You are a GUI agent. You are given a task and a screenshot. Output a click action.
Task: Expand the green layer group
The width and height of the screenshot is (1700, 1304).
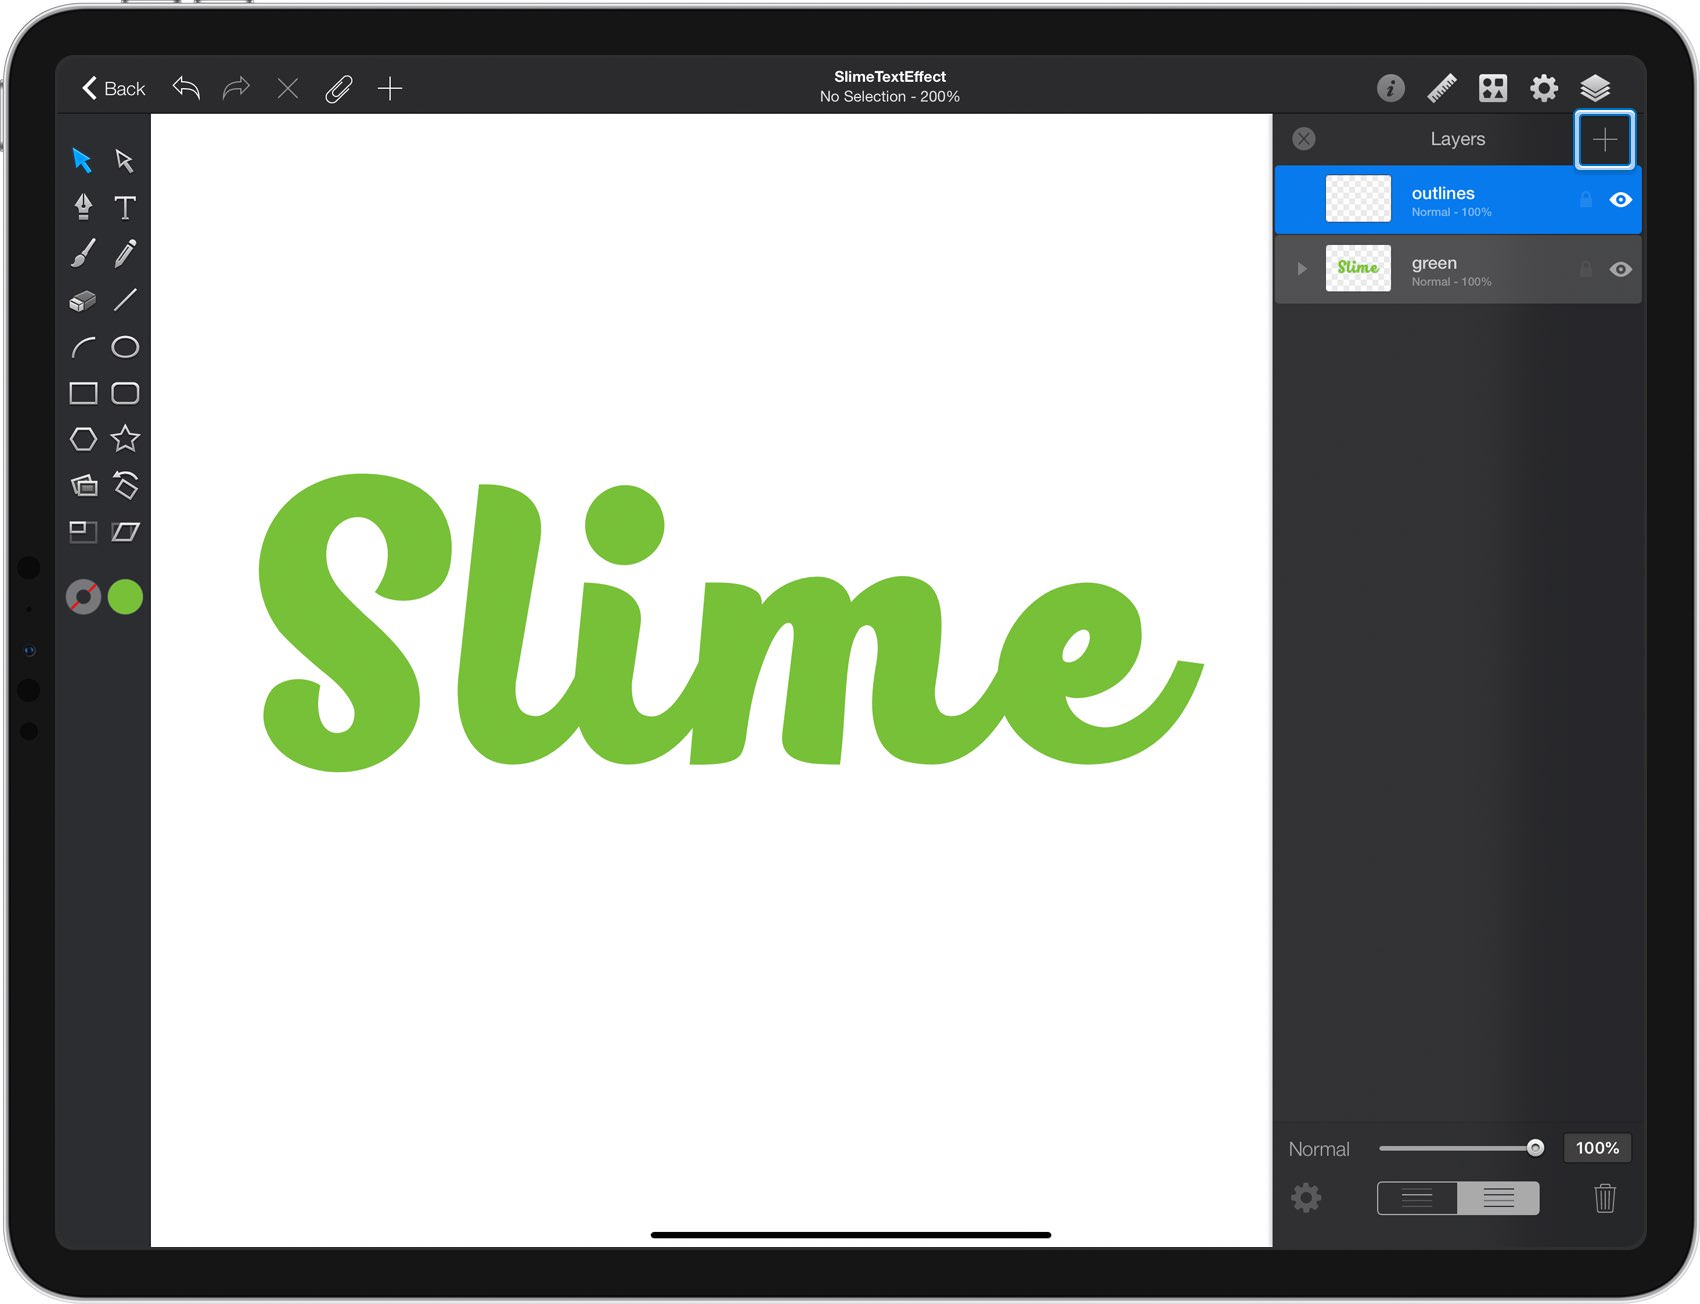[x=1301, y=269]
